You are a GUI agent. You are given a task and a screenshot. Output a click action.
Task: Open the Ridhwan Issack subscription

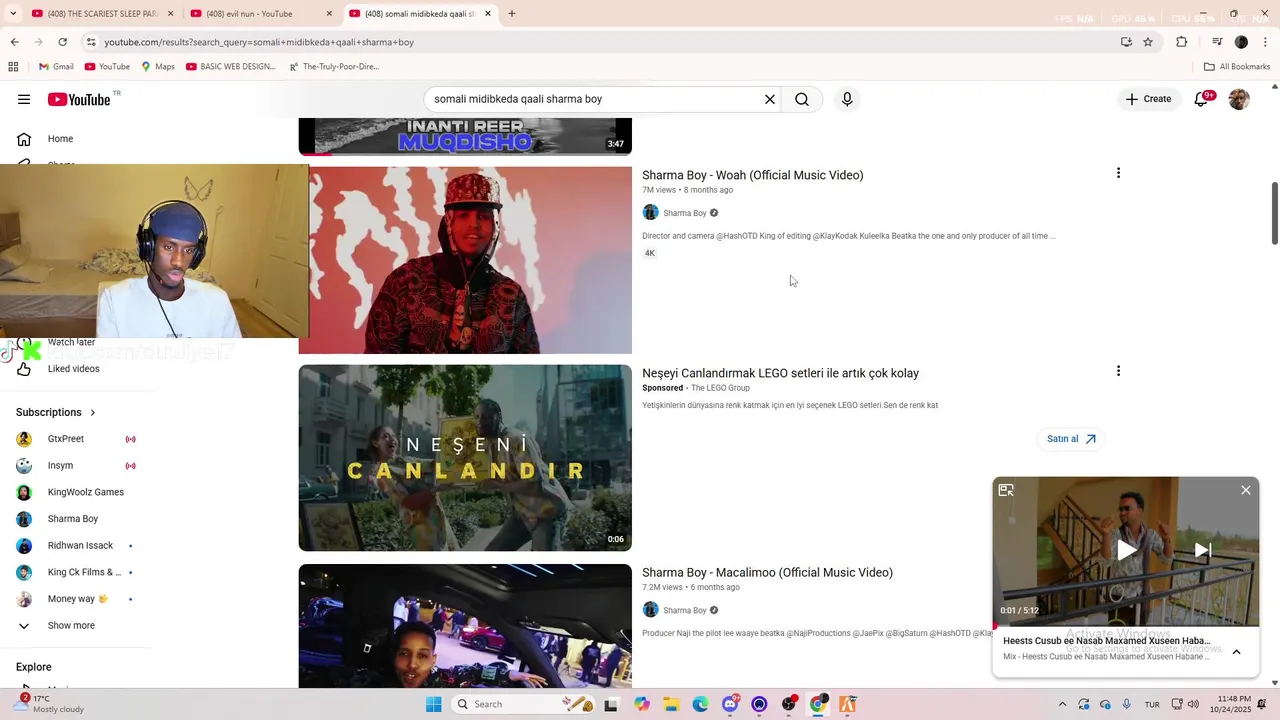point(78,546)
